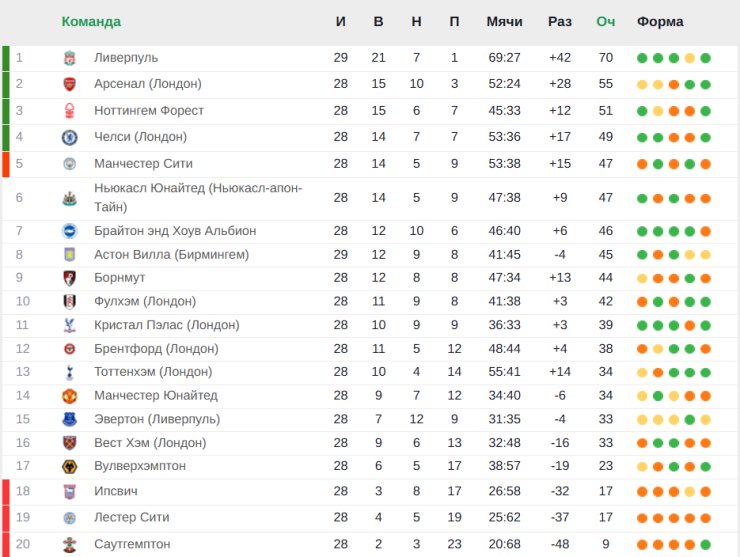Click the Liverpool club crest icon
Viewport: 740px width, 557px height.
[x=69, y=58]
